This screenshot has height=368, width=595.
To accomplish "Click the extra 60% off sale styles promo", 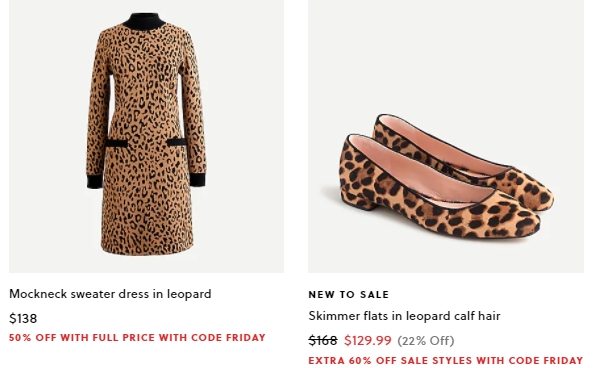I will 445,360.
